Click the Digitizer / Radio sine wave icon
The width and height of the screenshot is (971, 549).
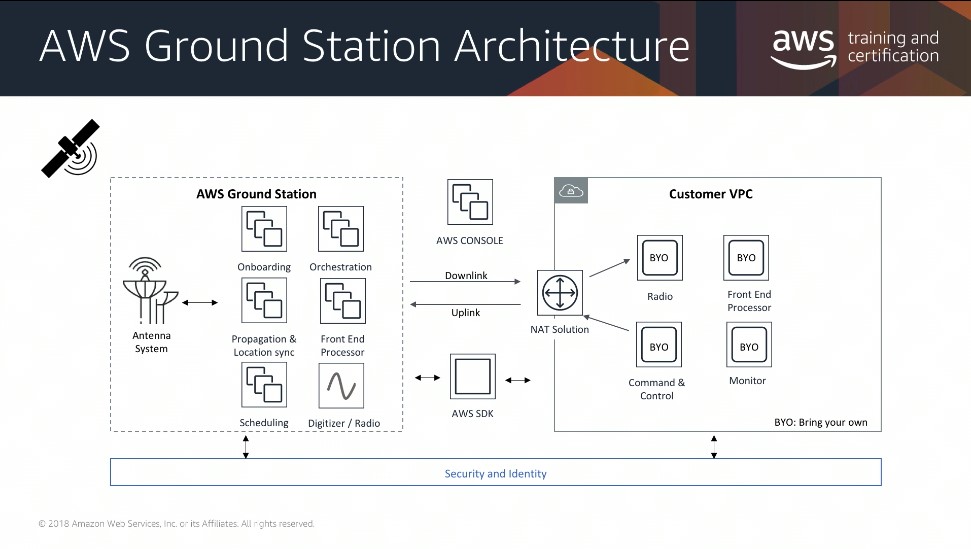[341, 386]
